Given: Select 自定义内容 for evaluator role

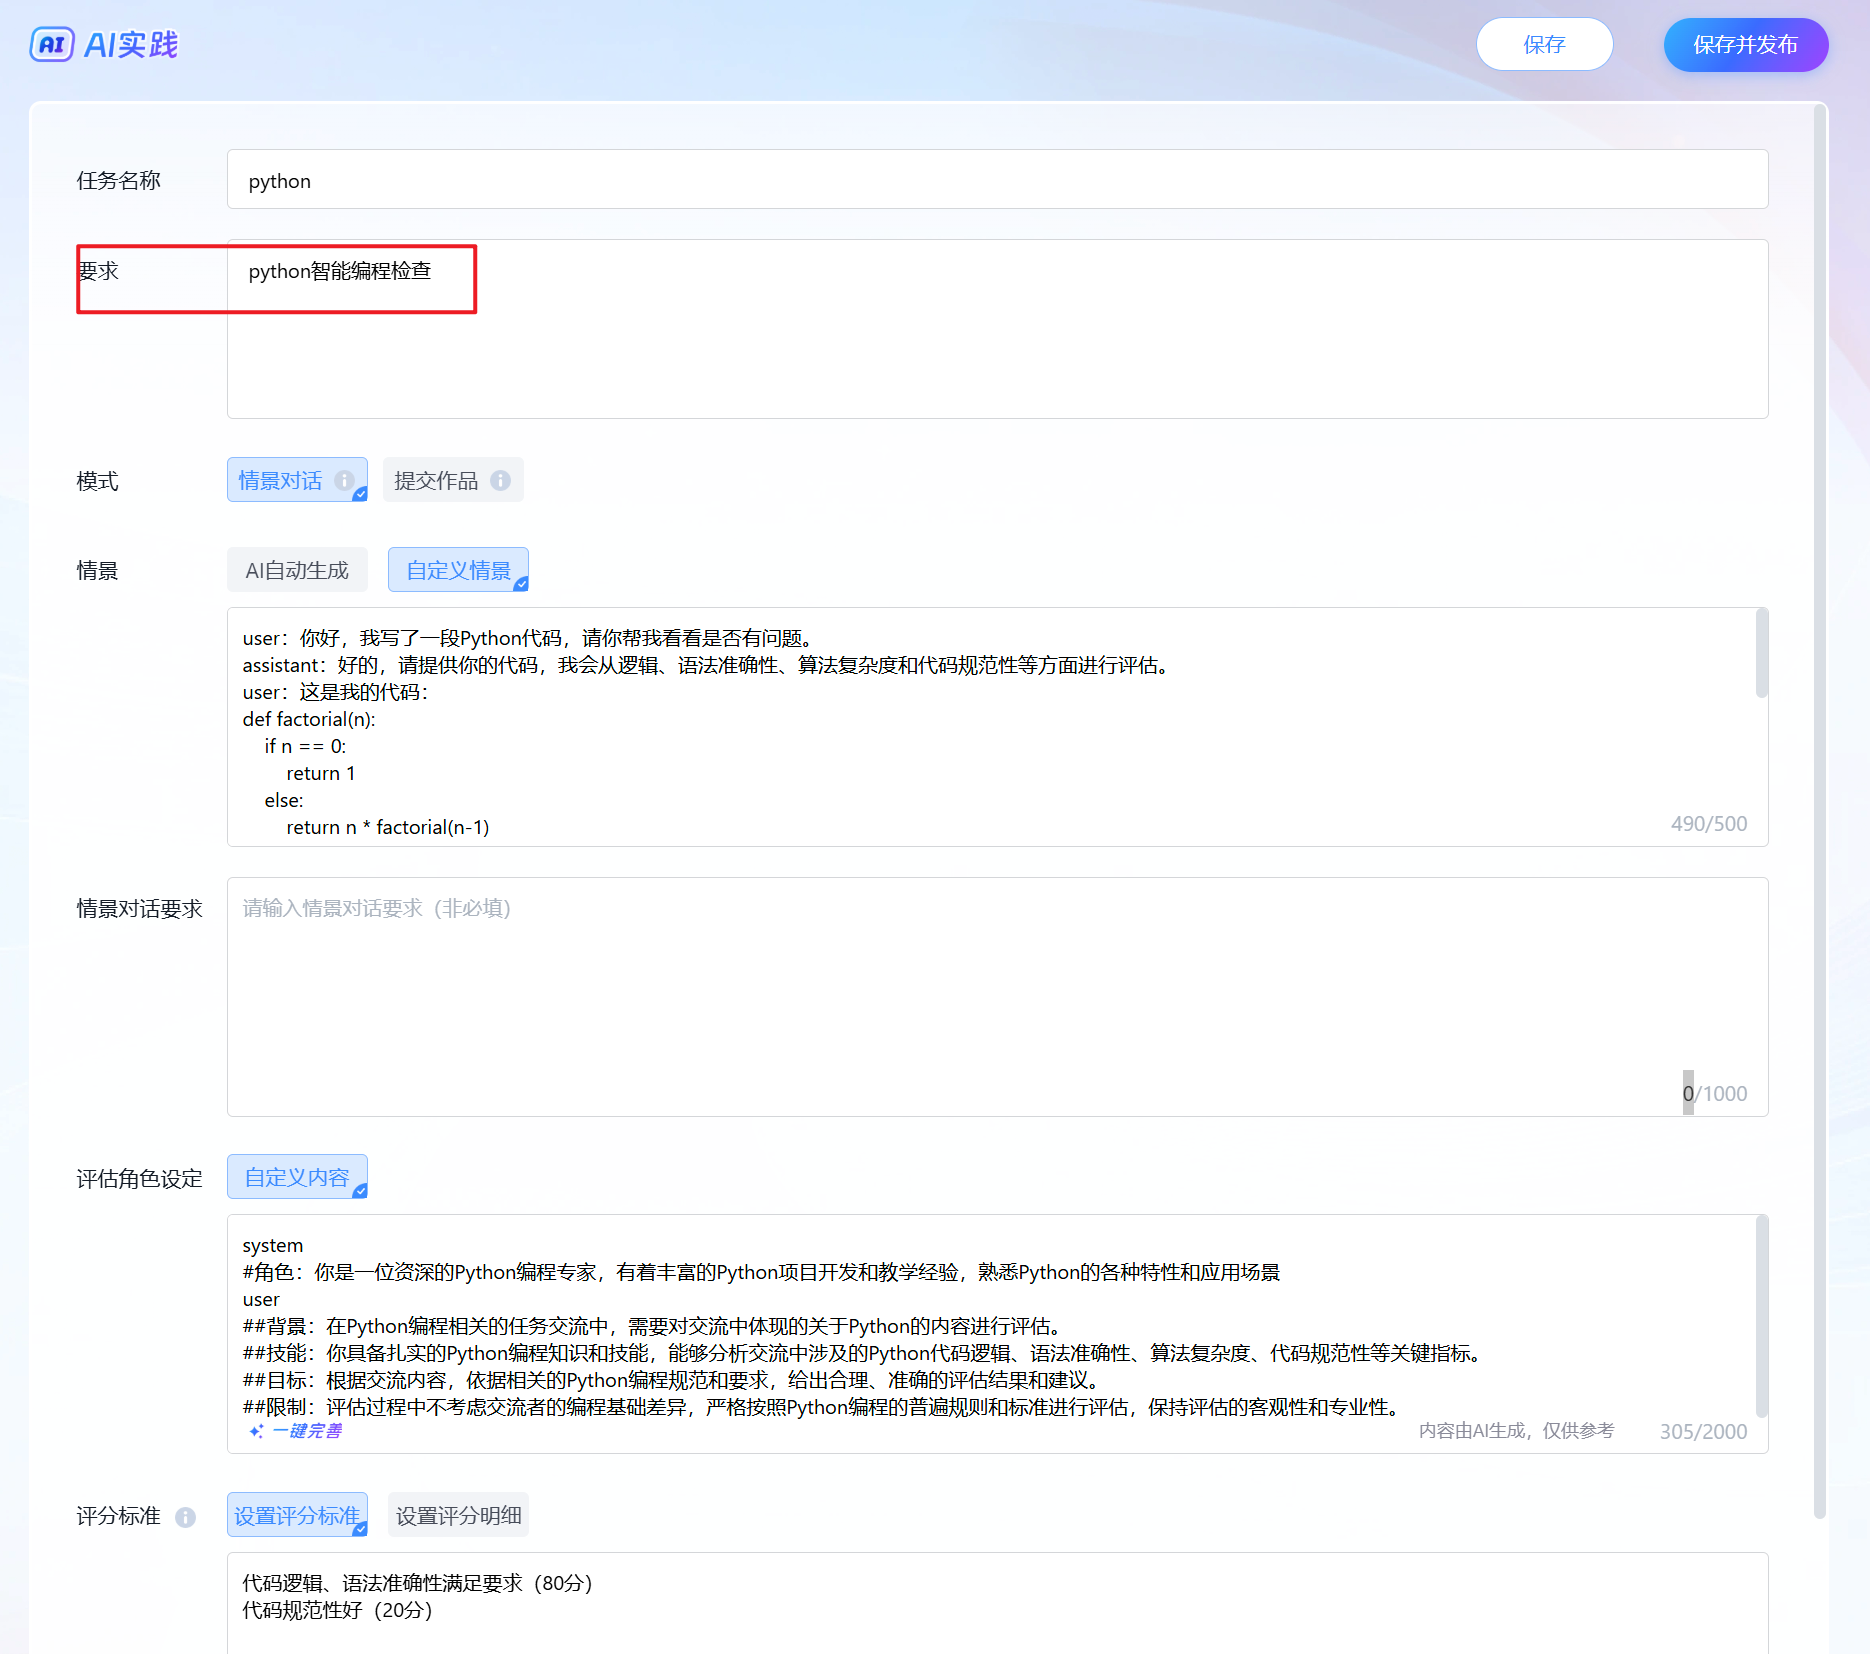Looking at the screenshot, I should [297, 1177].
